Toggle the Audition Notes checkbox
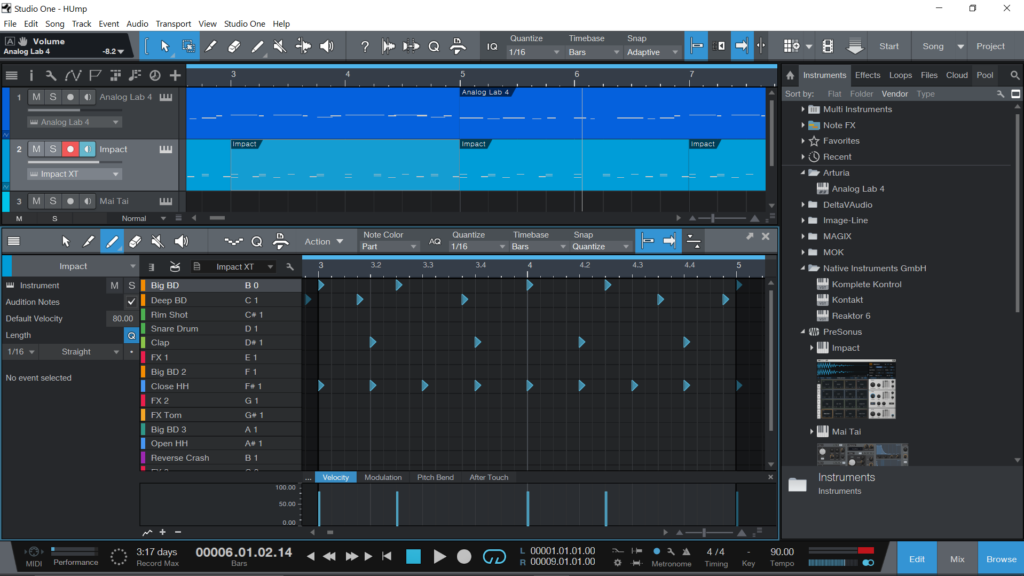Viewport: 1024px width, 576px height. coord(131,302)
